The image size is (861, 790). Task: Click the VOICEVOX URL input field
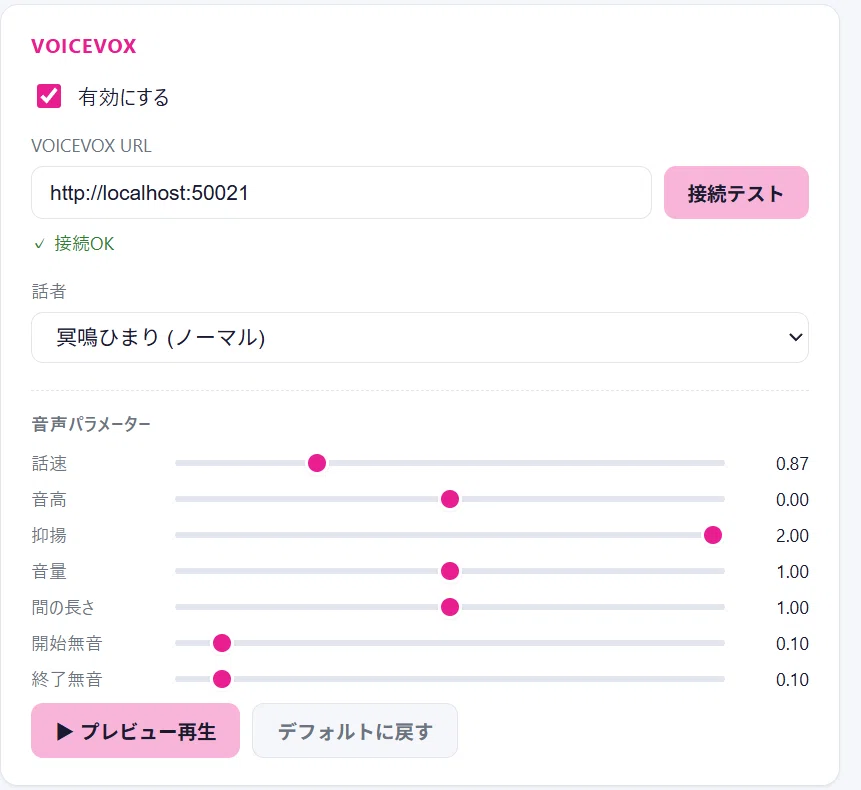point(341,193)
